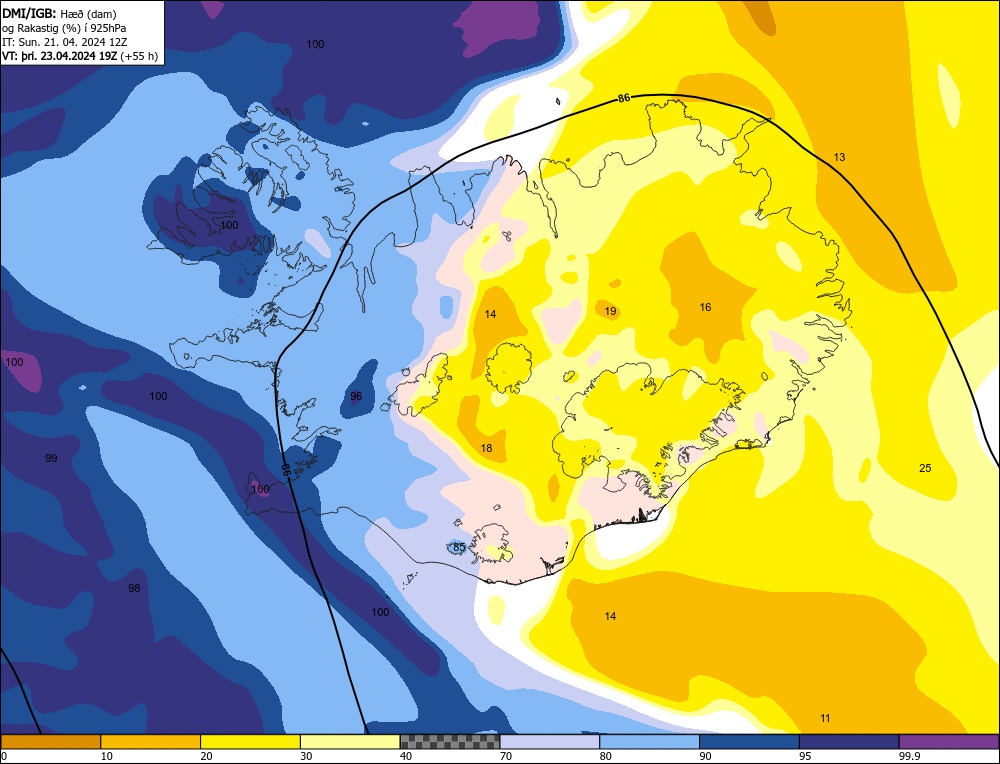This screenshot has height=764, width=1000.
Task: Click the humidity value 85 on the map
Action: pyautogui.click(x=459, y=547)
